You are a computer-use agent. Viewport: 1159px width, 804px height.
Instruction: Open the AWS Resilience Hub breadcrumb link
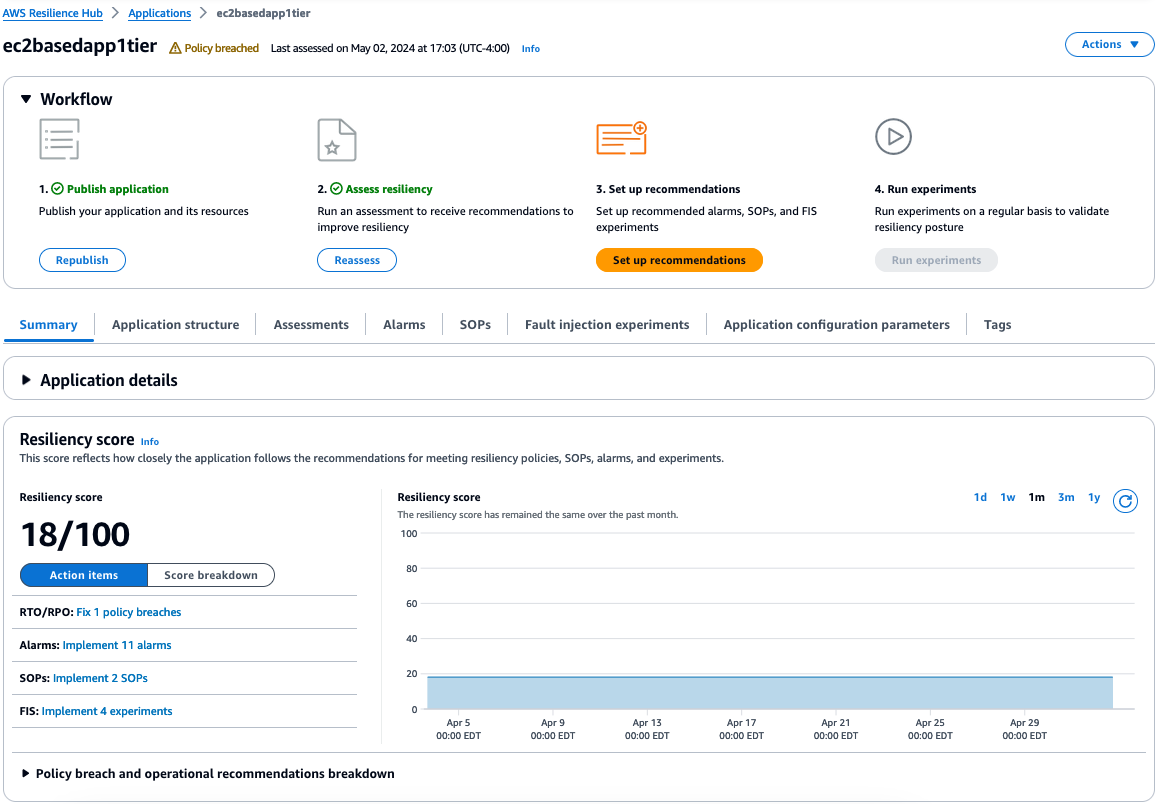[52, 13]
